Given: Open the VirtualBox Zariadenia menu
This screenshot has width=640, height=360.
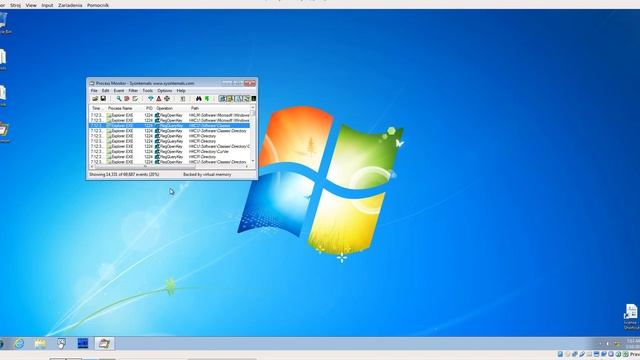Looking at the screenshot, I should [70, 5].
